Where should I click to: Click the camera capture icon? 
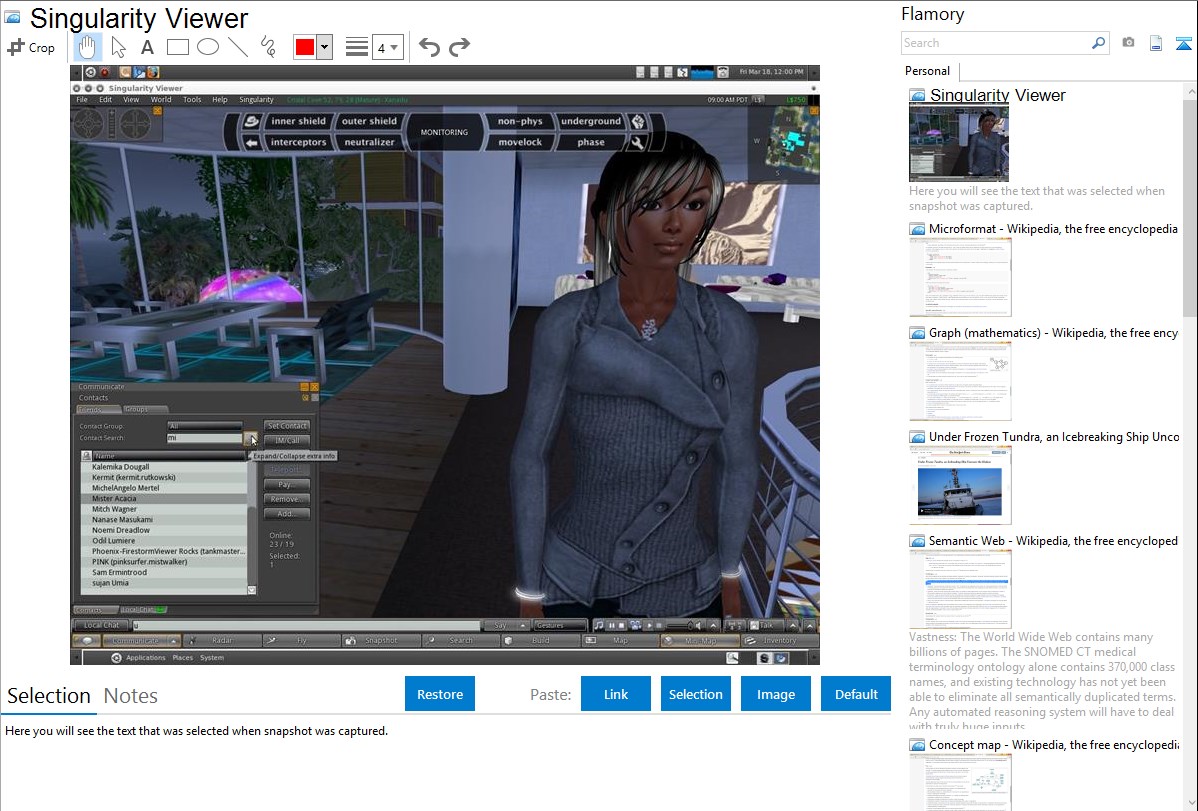point(1128,43)
